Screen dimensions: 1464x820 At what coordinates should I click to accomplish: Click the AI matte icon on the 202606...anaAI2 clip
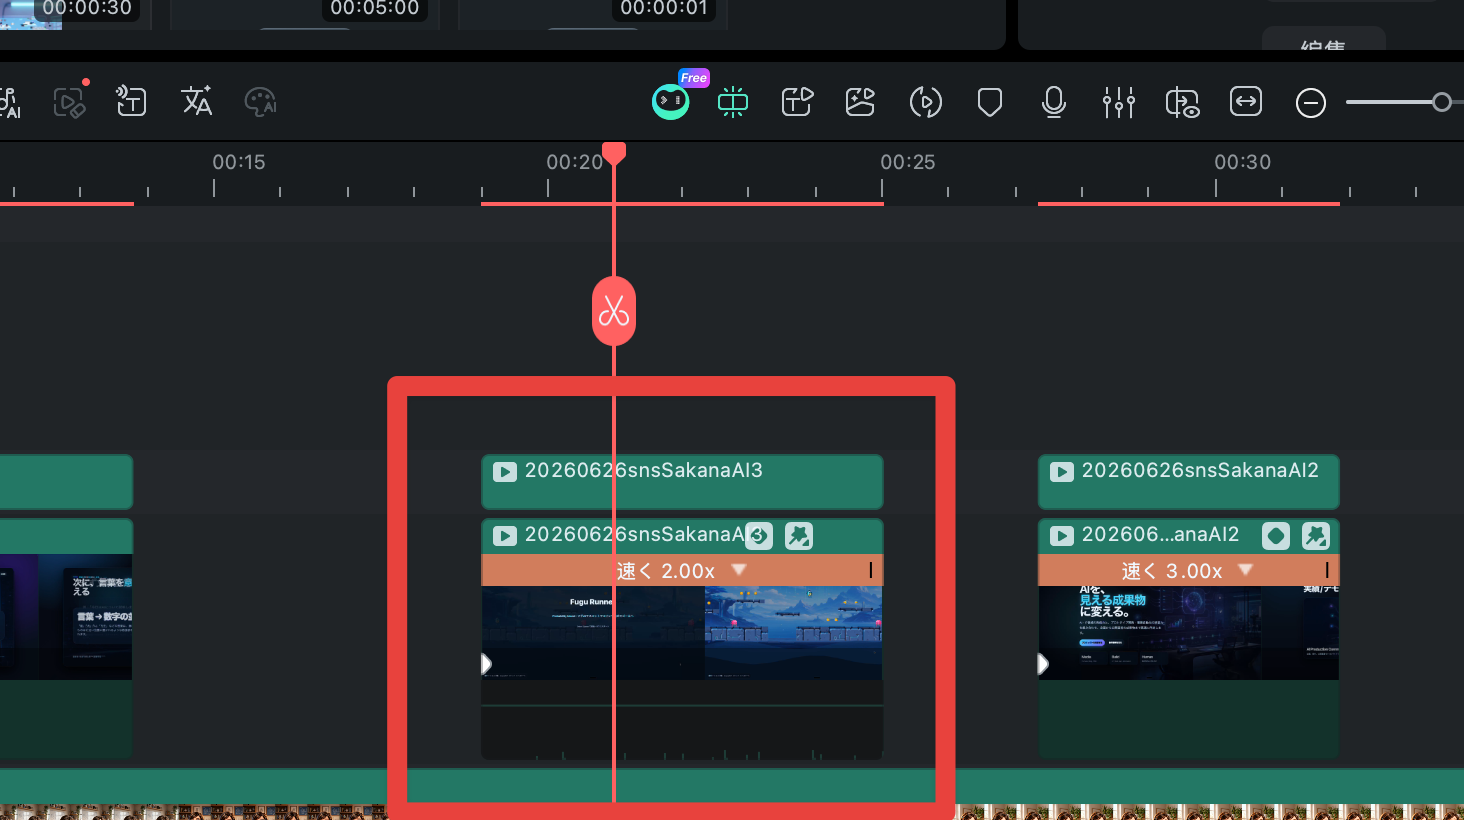pos(1316,536)
